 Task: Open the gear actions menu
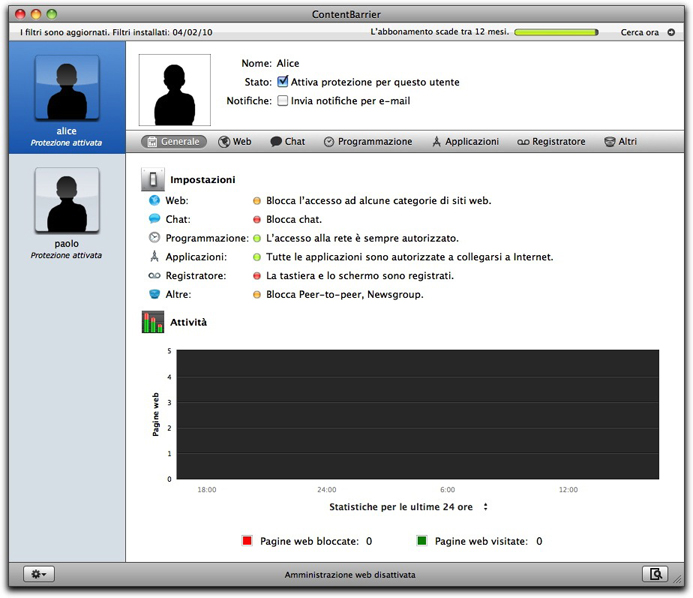[x=38, y=574]
